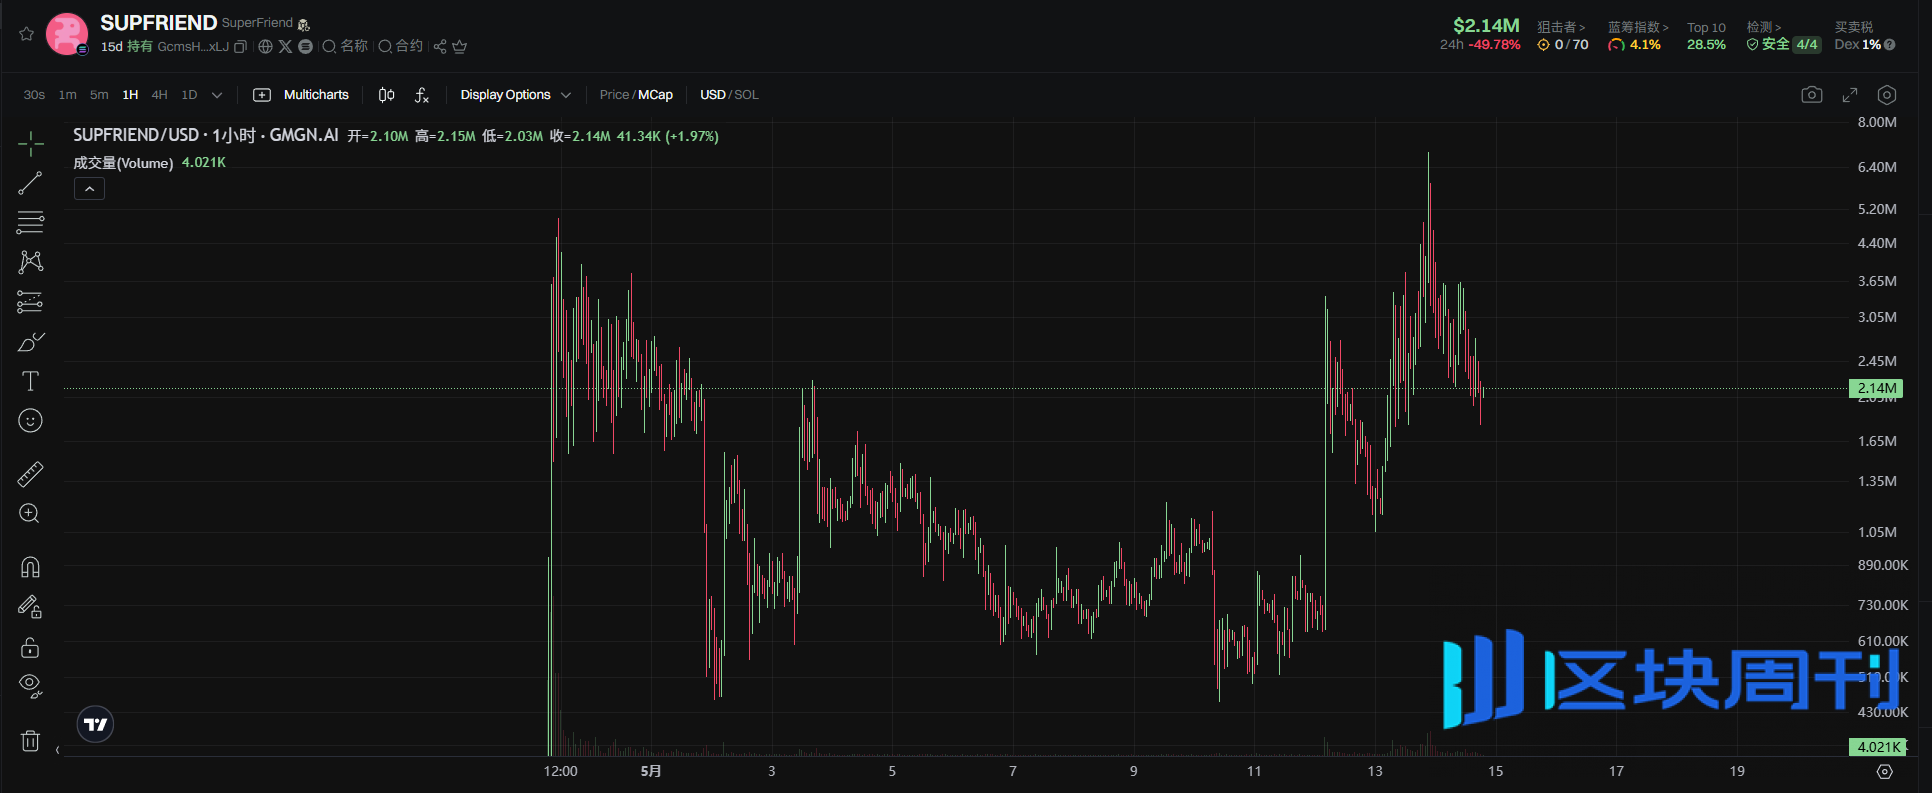Click the TradingView logo badge

coord(96,724)
